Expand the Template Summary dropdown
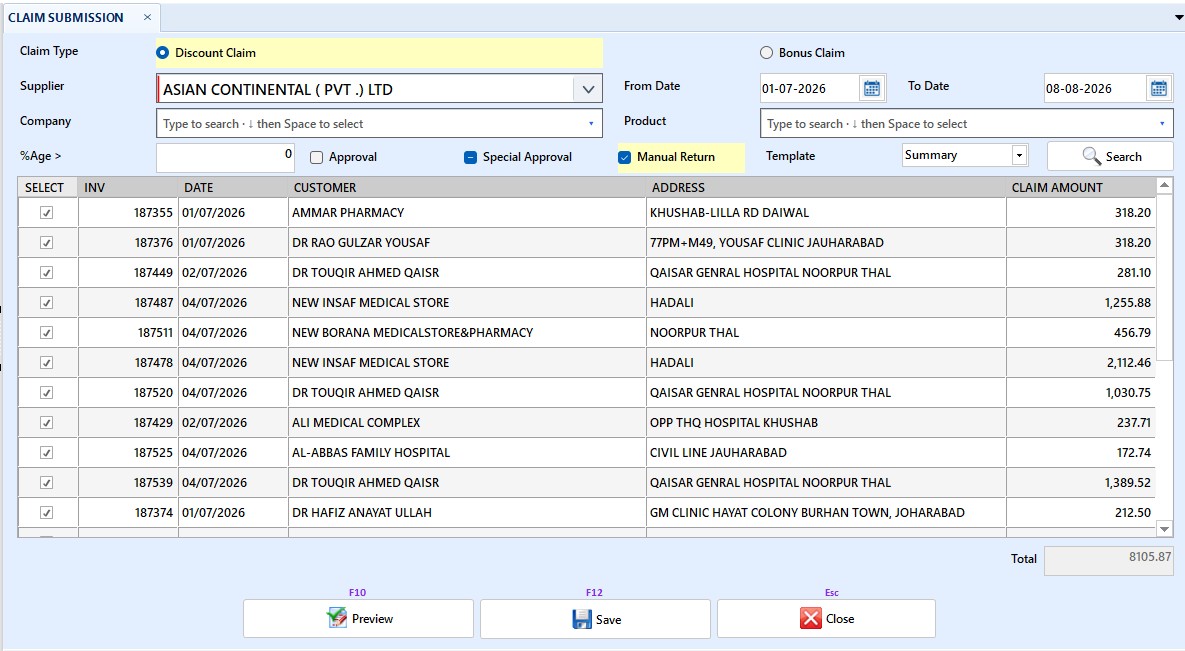 point(1019,155)
